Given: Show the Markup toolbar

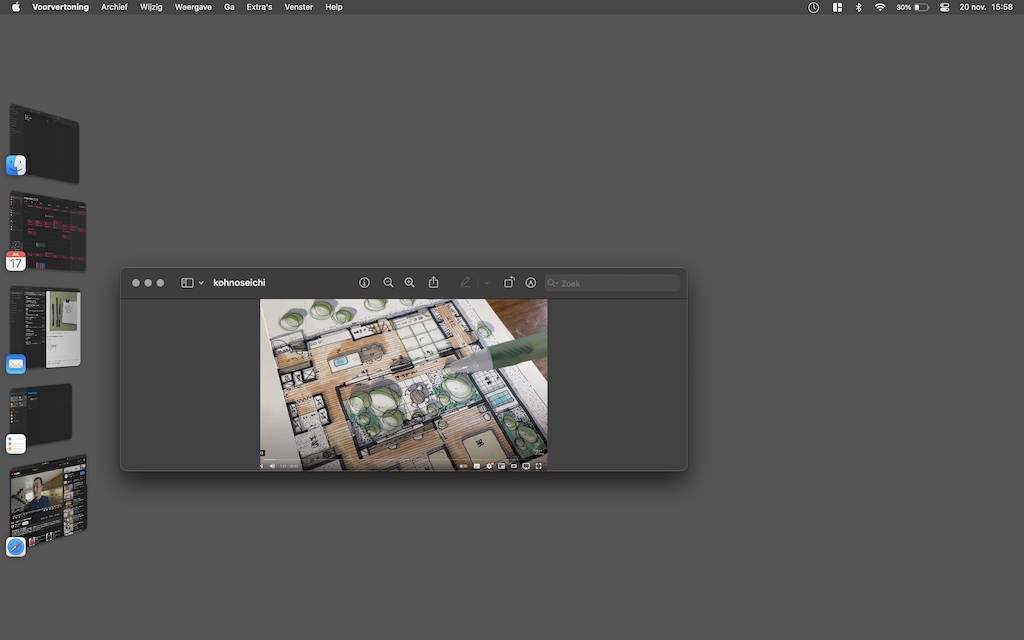Looking at the screenshot, I should (x=531, y=283).
